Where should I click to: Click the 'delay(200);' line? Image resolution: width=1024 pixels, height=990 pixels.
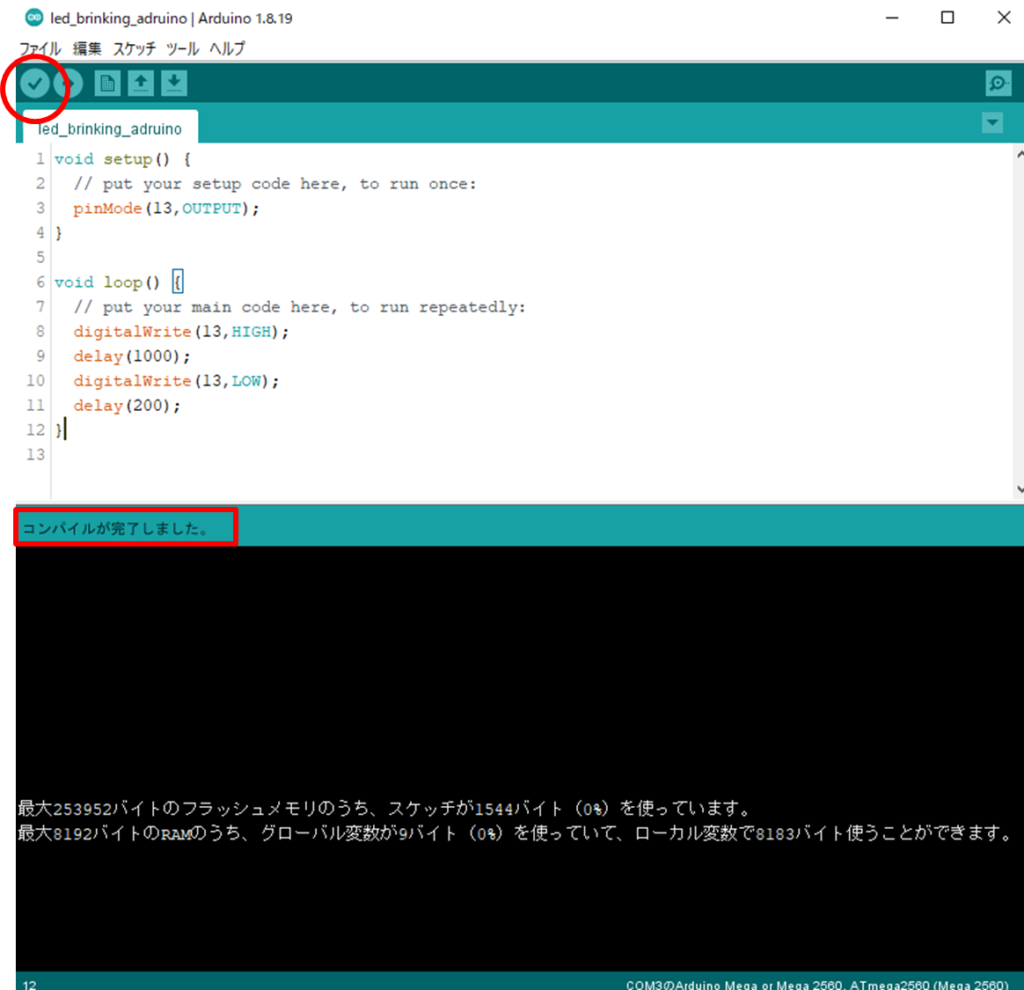pyautogui.click(x=127, y=406)
